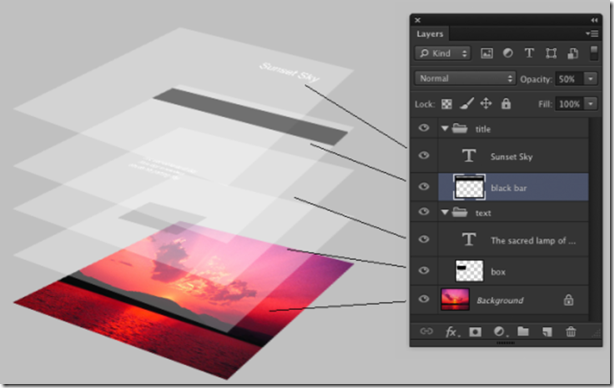Click the Fill 100% value field
This screenshot has height=388, width=614.
pyautogui.click(x=569, y=104)
